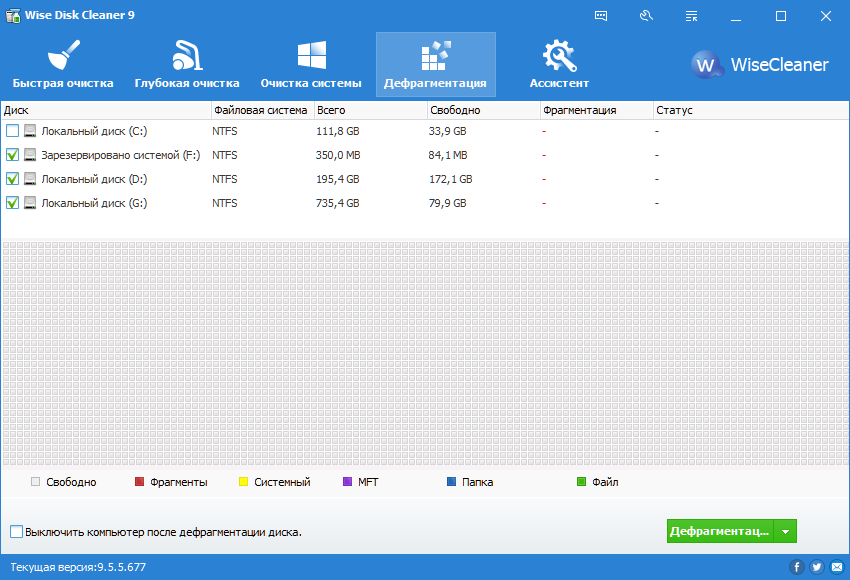850x580 pixels.
Task: Click the email envelope icon in status bar
Action: point(838,567)
